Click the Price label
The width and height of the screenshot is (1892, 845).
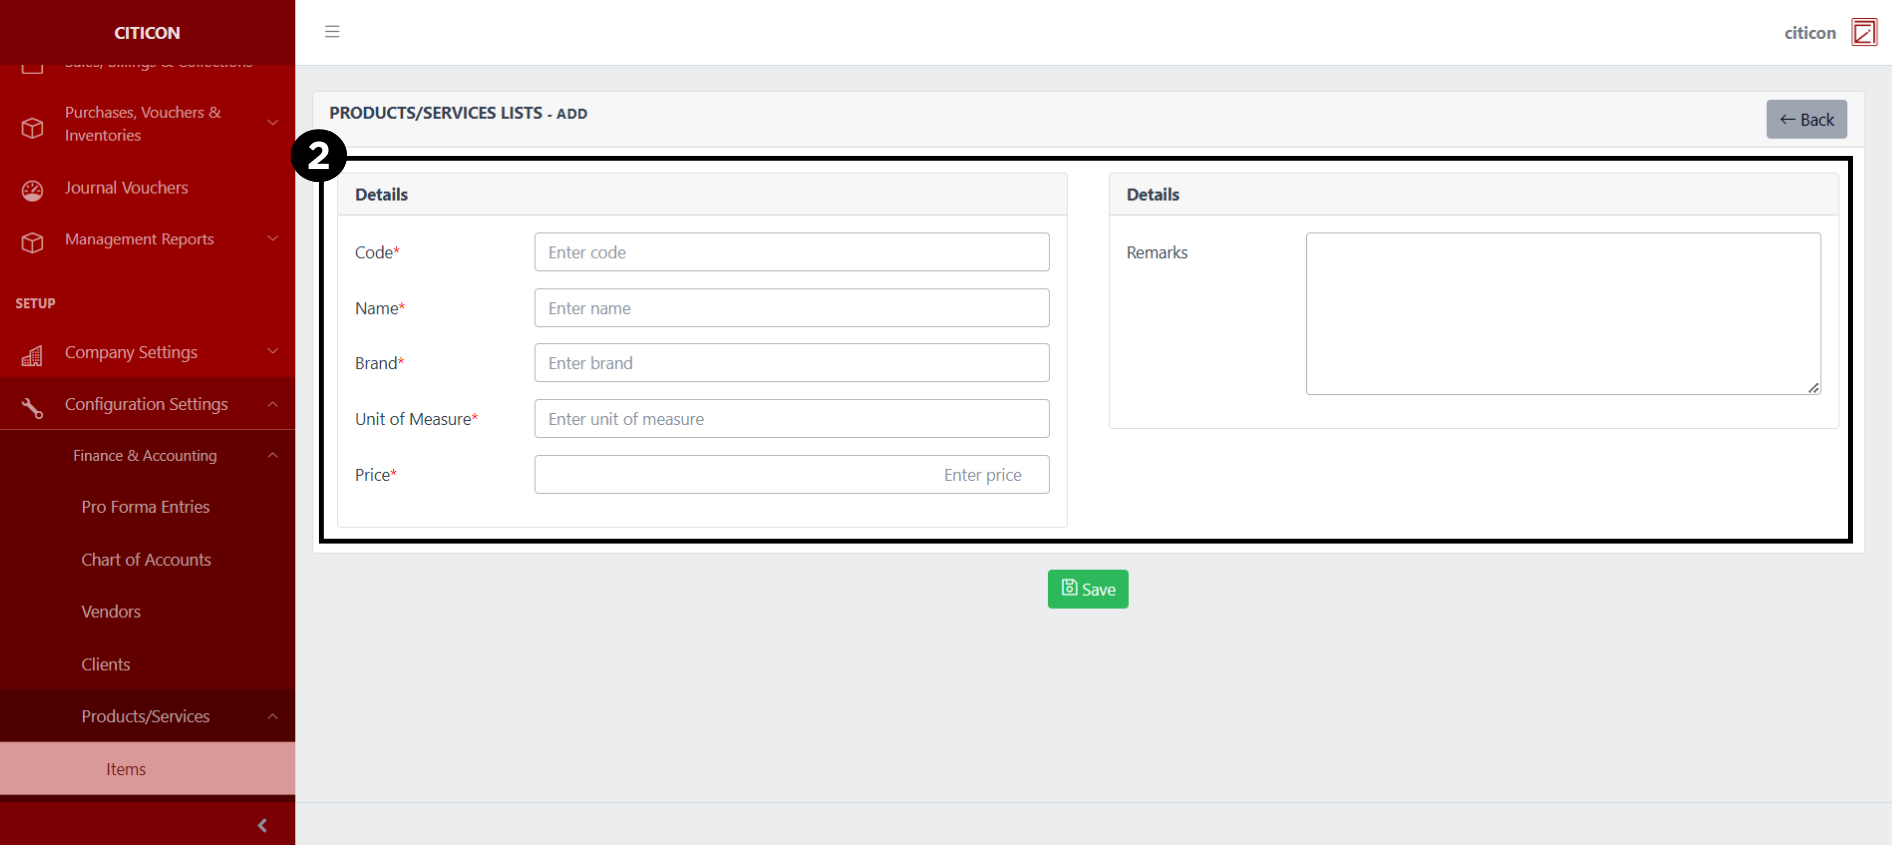[x=376, y=475]
